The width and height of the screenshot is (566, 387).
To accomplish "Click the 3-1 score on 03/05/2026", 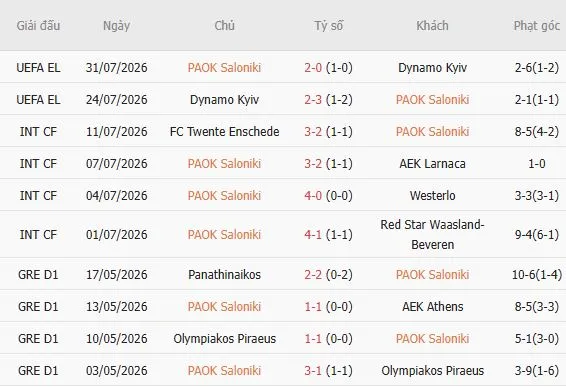I will pos(313,371).
